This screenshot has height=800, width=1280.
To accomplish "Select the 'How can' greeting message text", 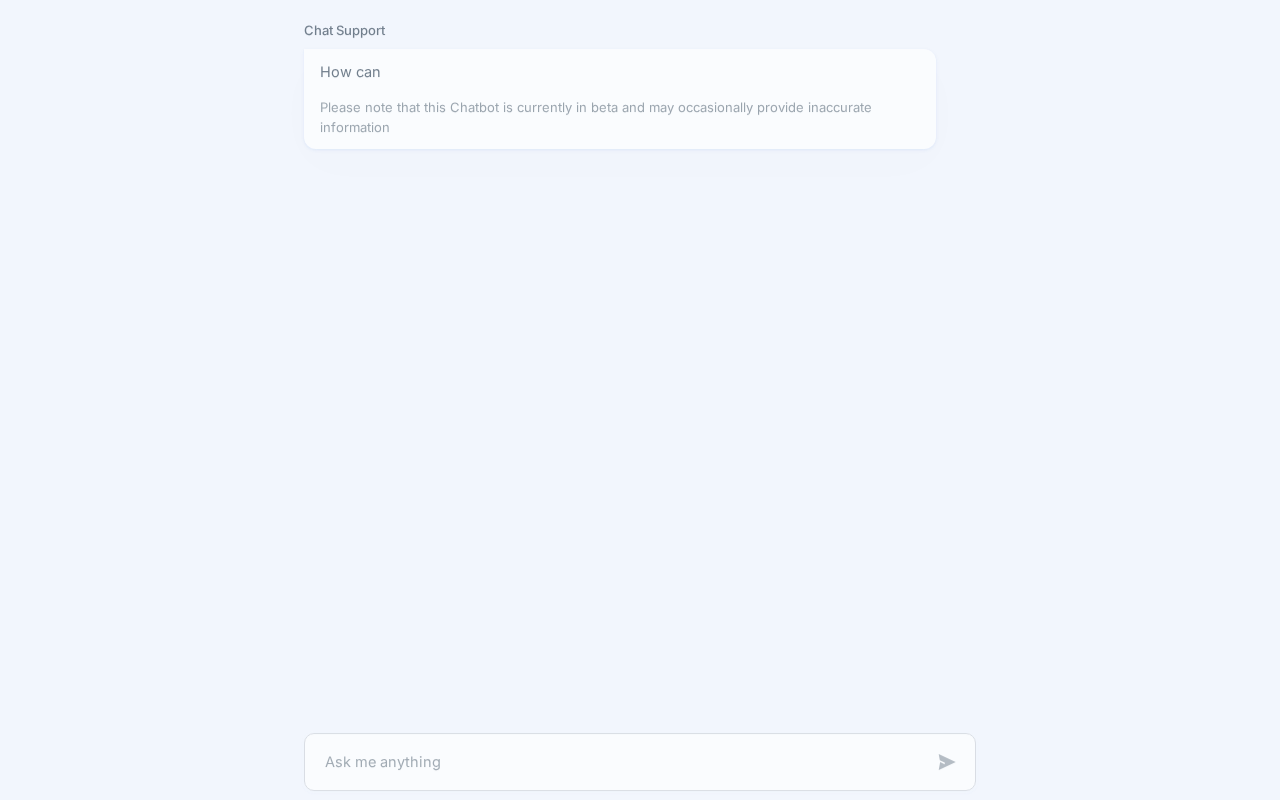I will [x=350, y=72].
